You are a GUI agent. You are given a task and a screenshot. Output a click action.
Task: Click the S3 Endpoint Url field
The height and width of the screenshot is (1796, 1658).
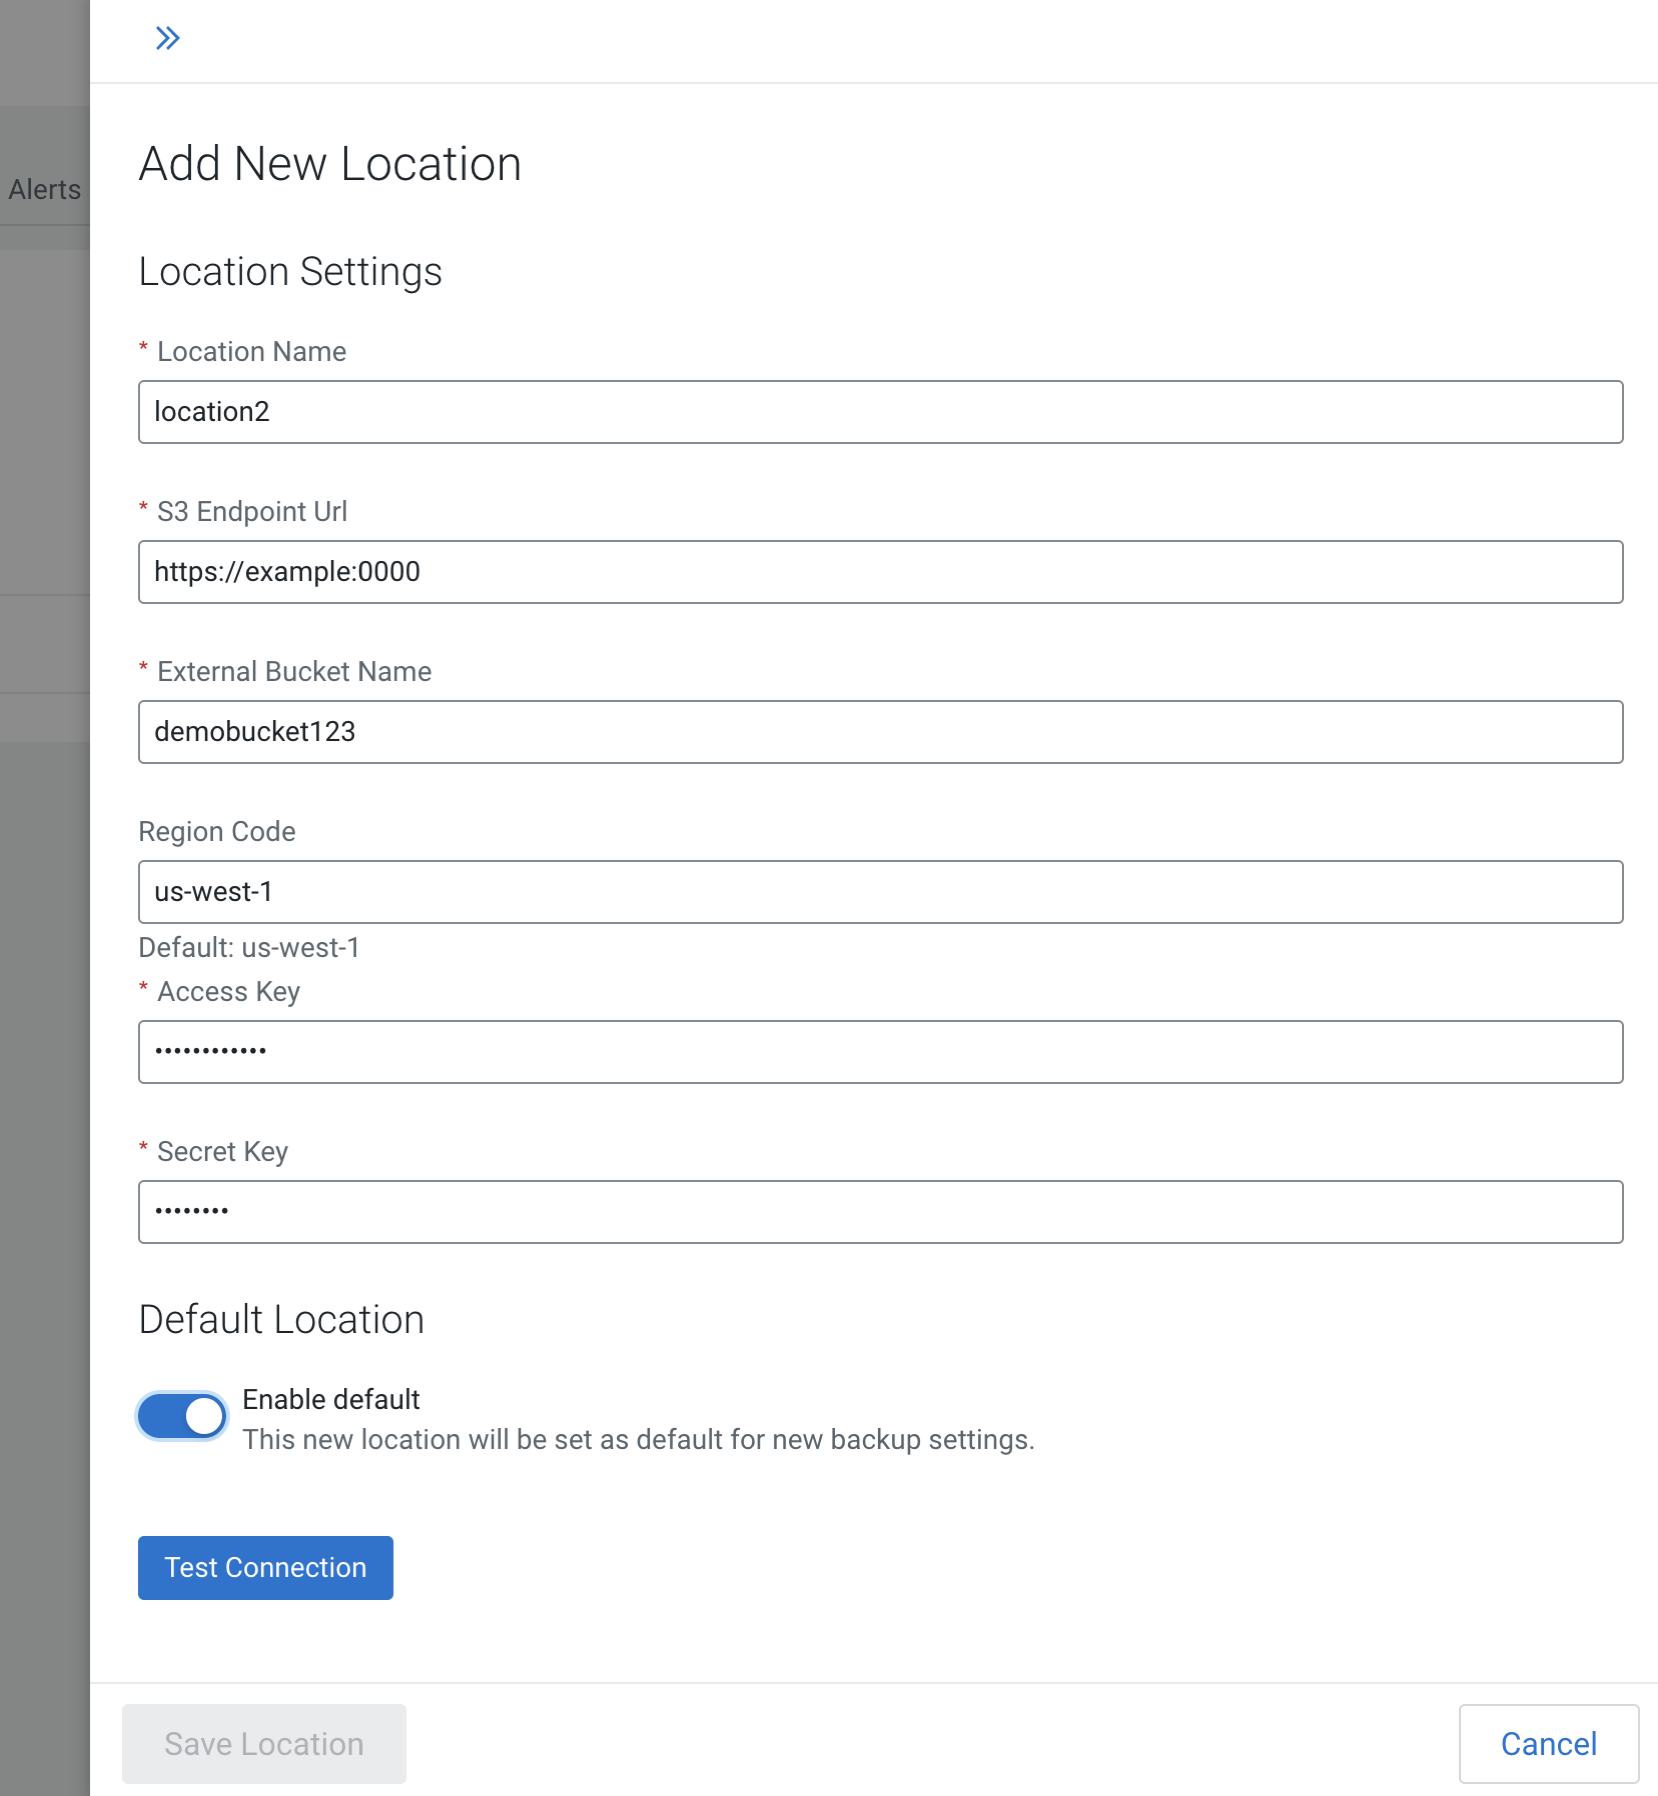click(880, 572)
